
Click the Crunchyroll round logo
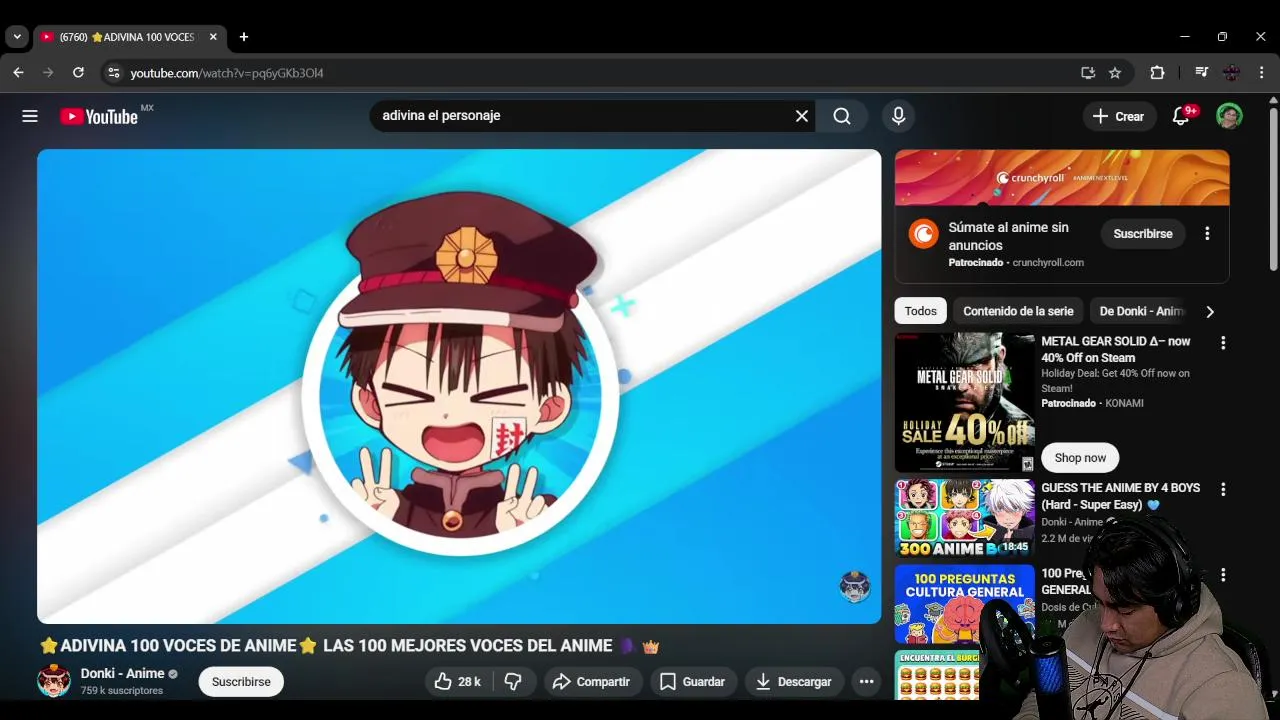click(x=923, y=234)
